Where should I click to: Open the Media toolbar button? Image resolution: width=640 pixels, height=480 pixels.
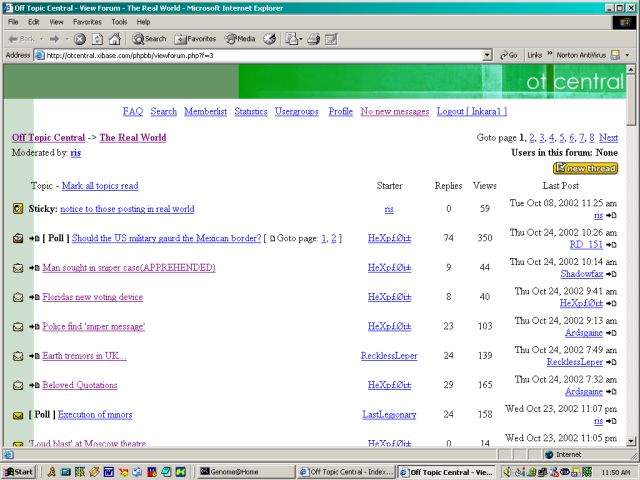point(240,39)
